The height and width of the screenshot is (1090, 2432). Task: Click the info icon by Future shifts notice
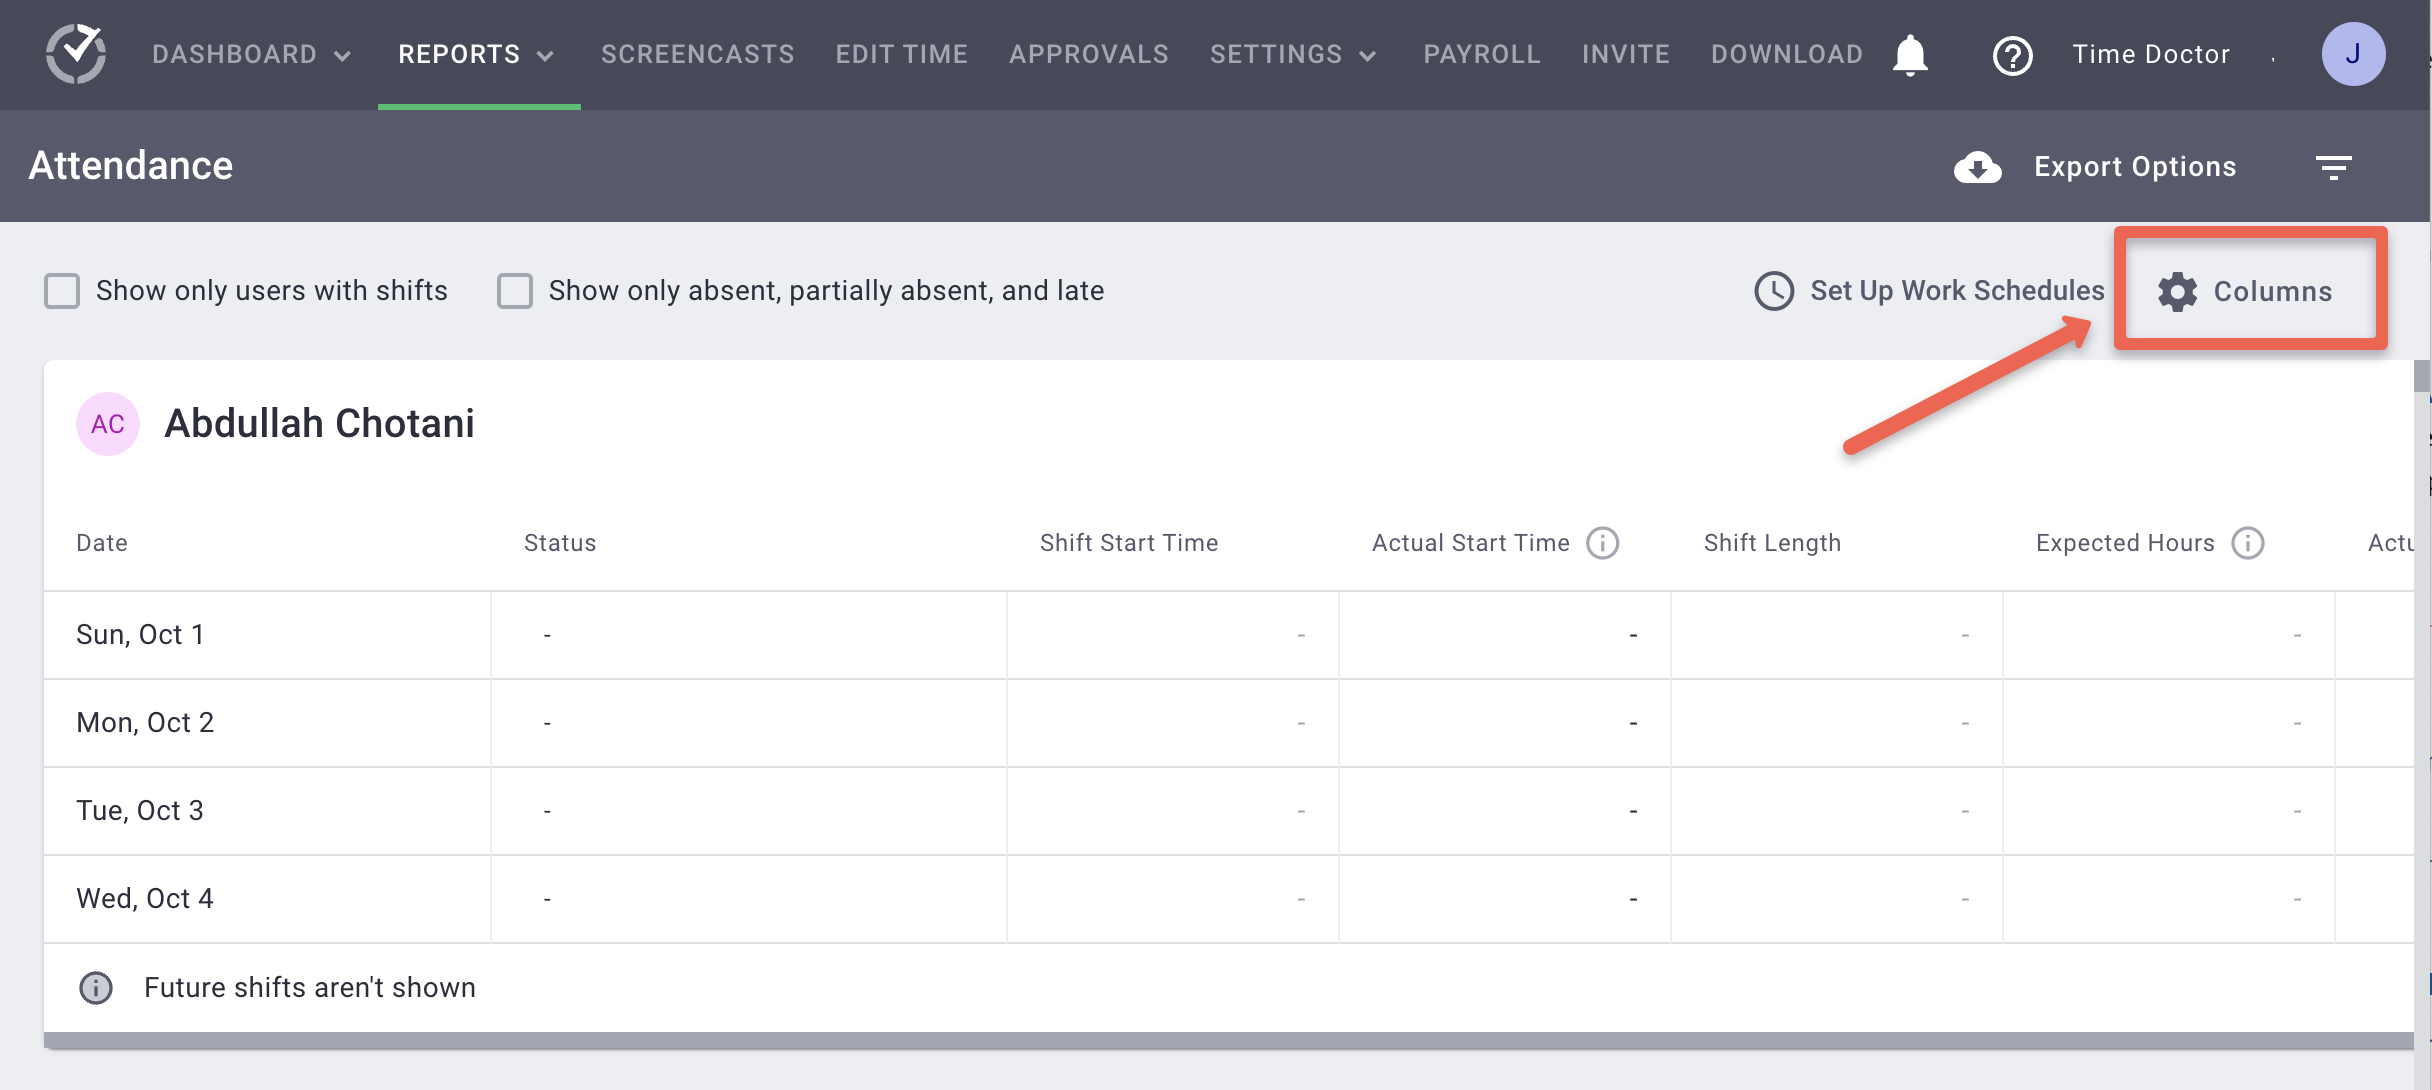click(96, 988)
